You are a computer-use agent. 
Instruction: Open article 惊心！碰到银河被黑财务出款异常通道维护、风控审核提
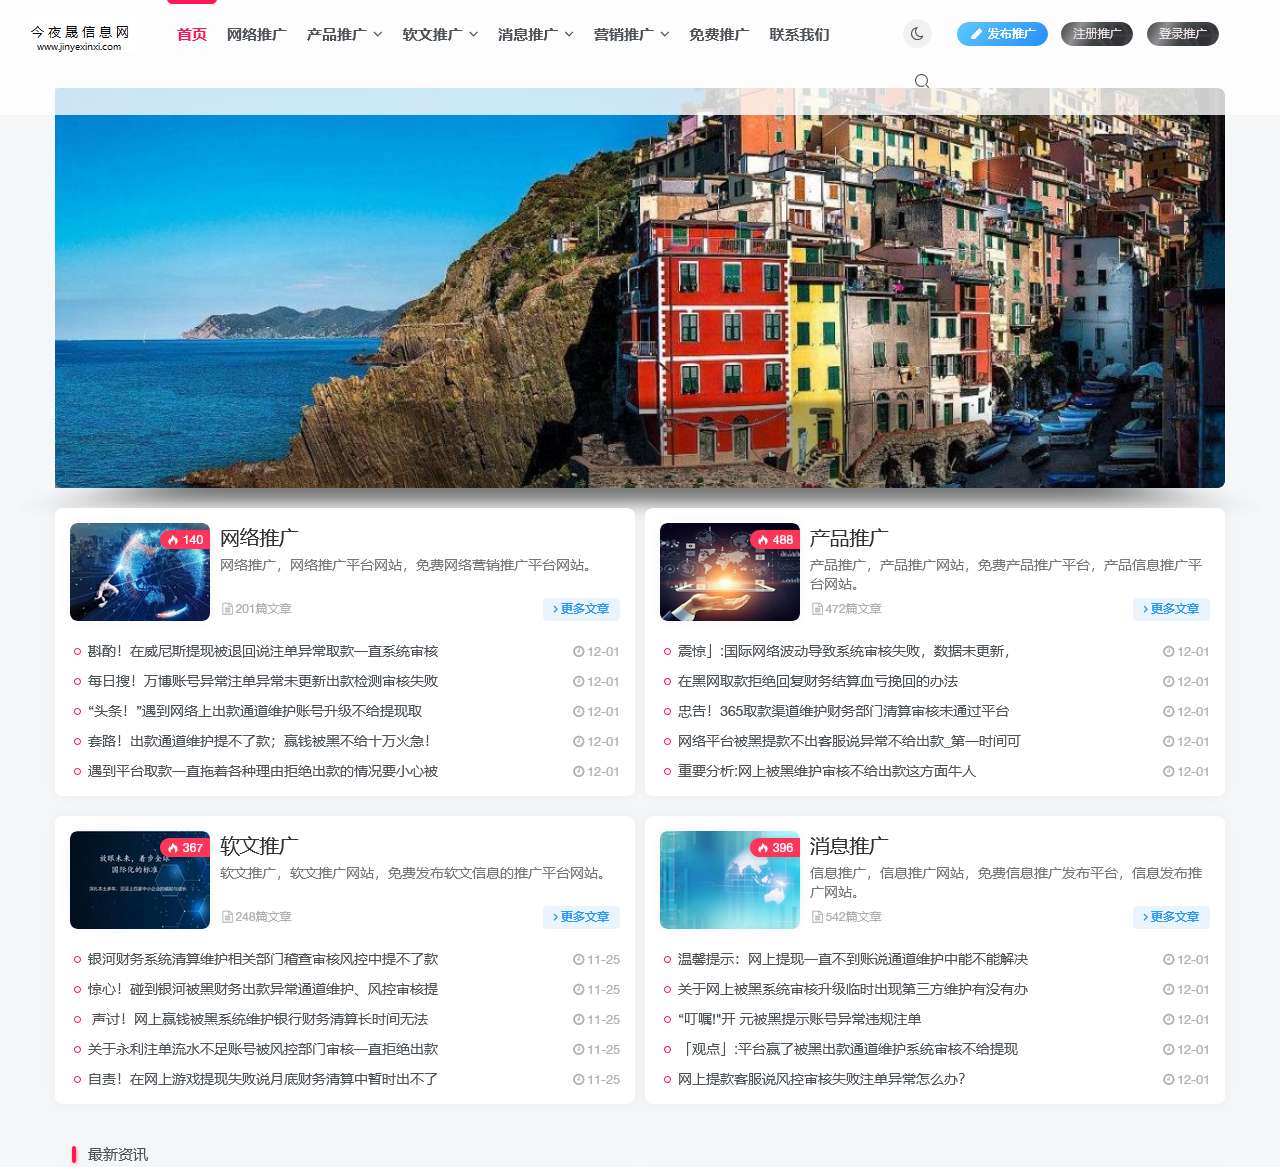263,990
